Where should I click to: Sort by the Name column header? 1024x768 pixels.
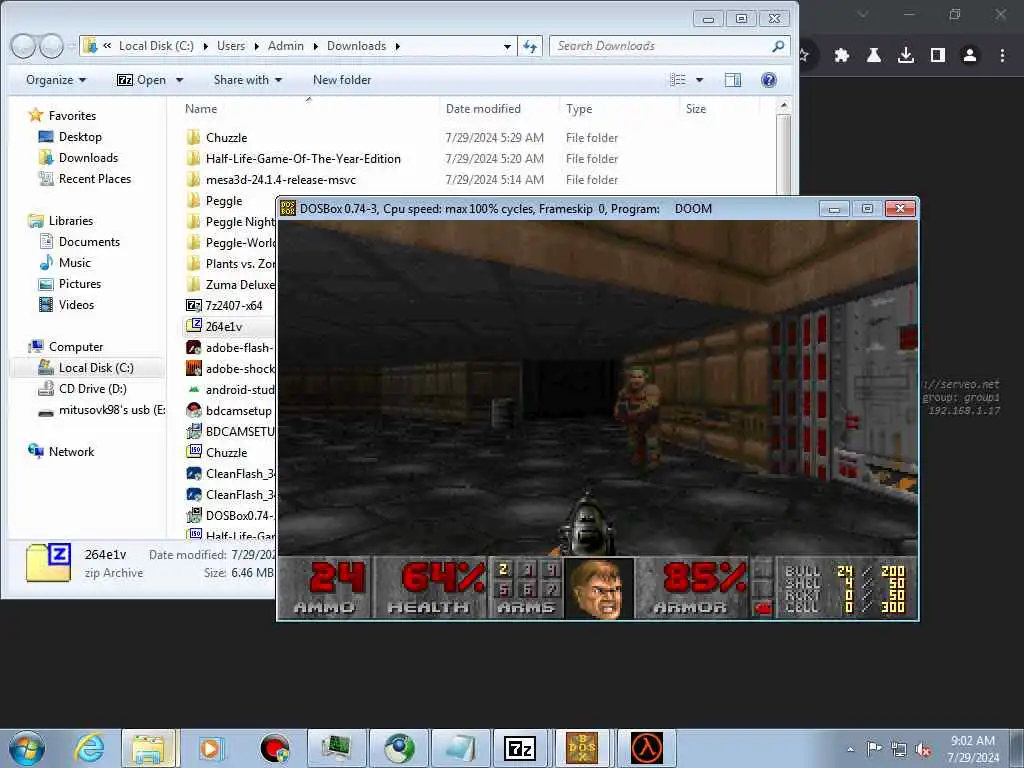click(x=308, y=109)
